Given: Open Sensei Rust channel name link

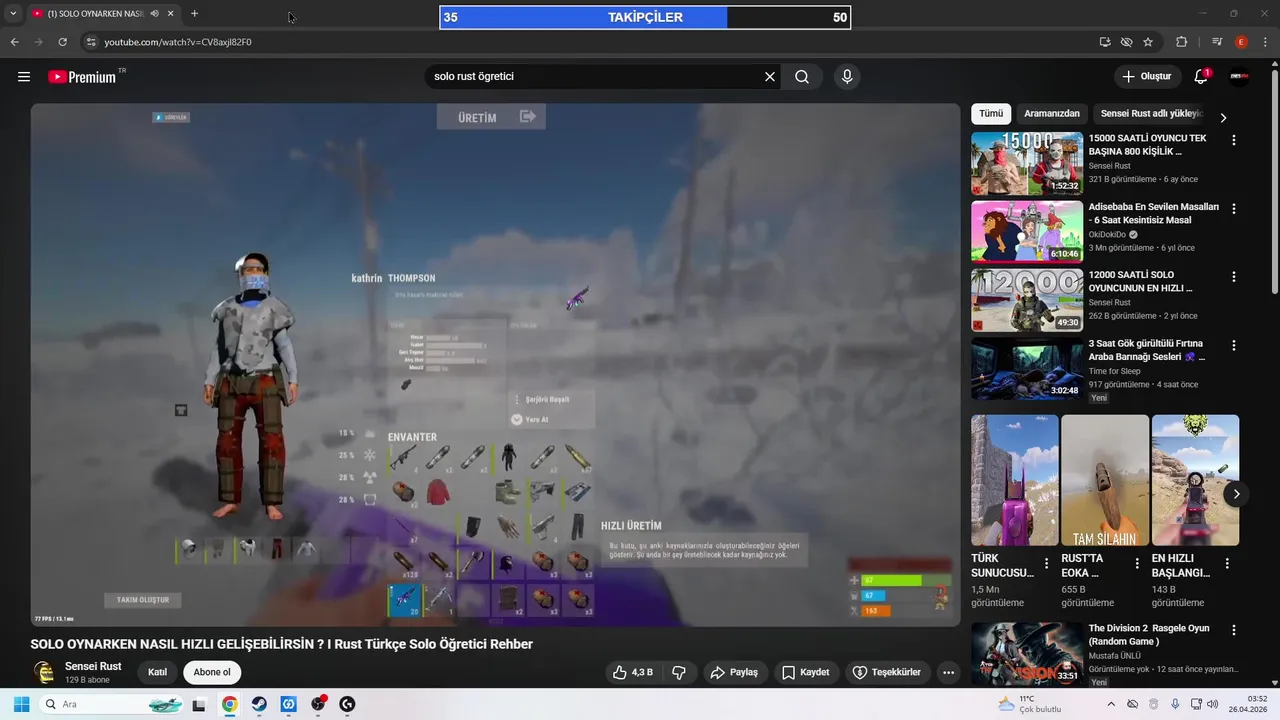Looking at the screenshot, I should [93, 666].
